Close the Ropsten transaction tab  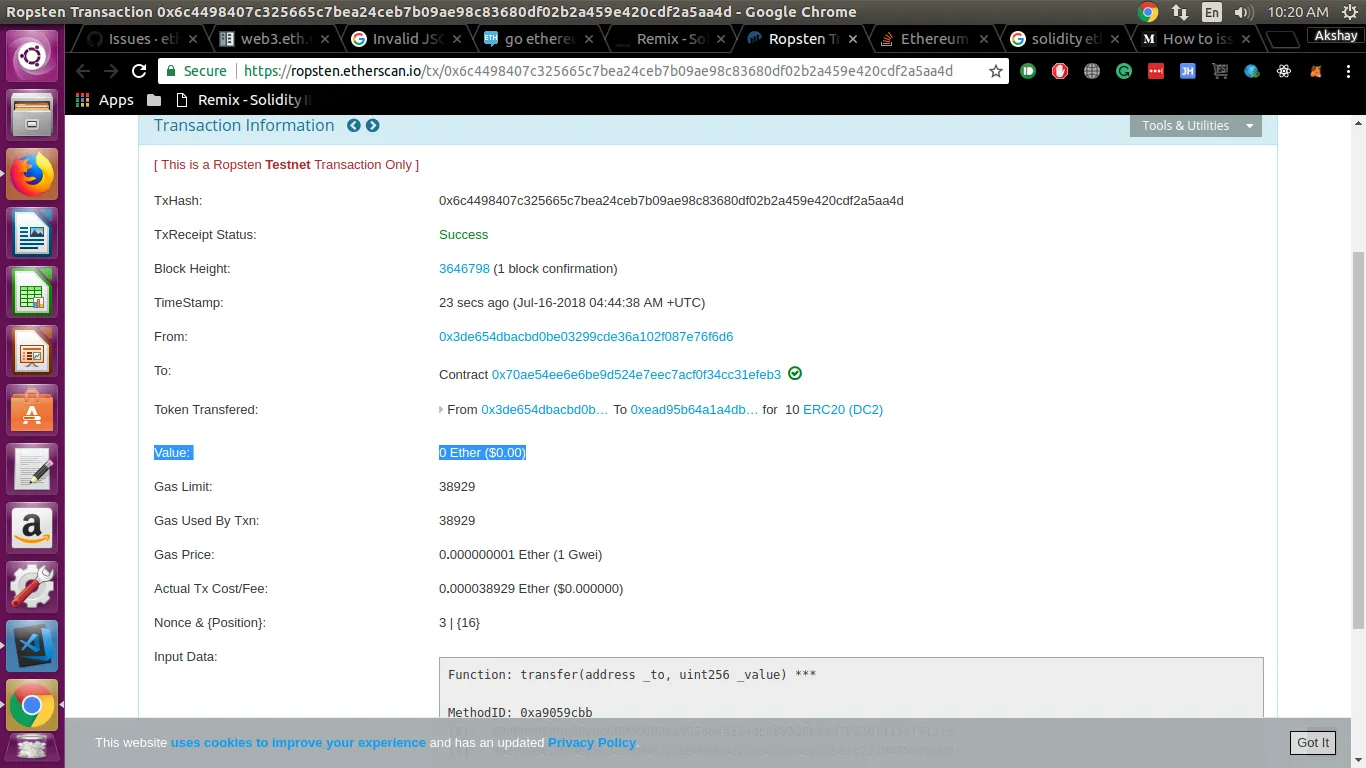pos(851,39)
